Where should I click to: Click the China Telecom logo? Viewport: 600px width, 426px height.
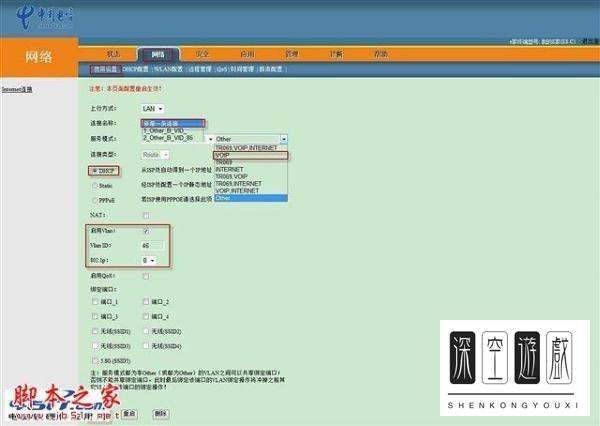pos(44,18)
